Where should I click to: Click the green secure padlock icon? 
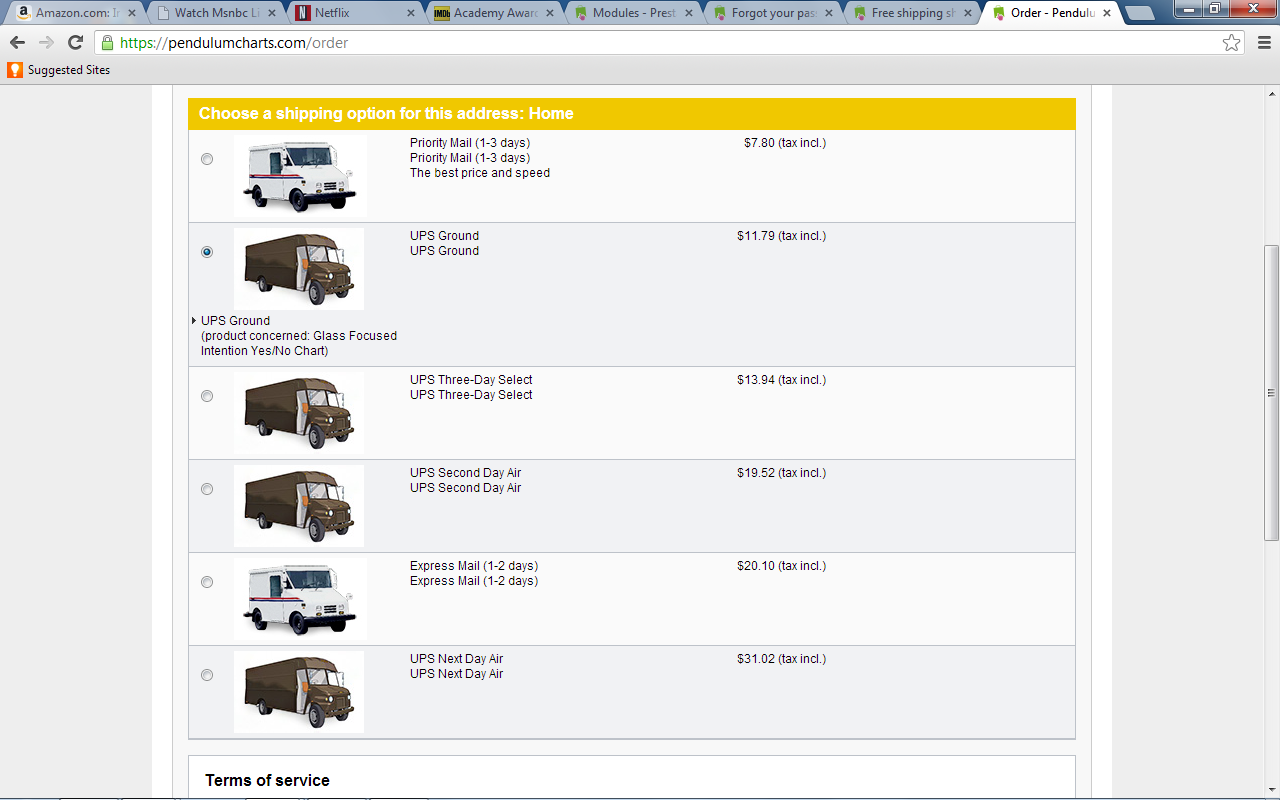coord(107,42)
